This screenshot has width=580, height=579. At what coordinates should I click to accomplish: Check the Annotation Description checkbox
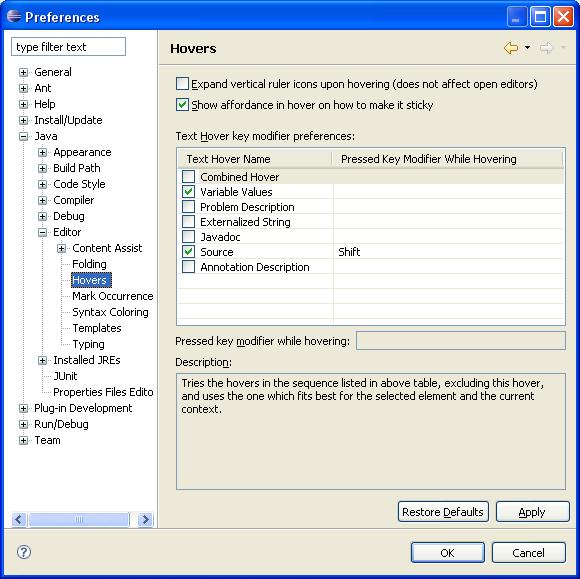(x=188, y=267)
